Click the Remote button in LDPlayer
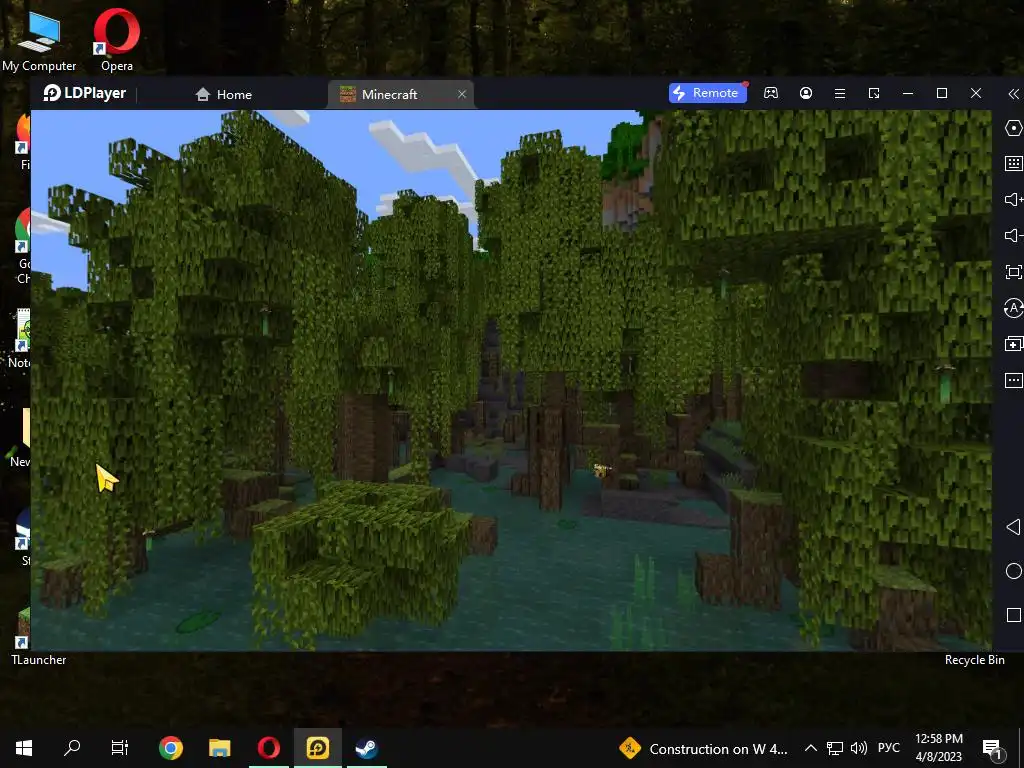Screen dimensions: 1024x768 click(707, 93)
